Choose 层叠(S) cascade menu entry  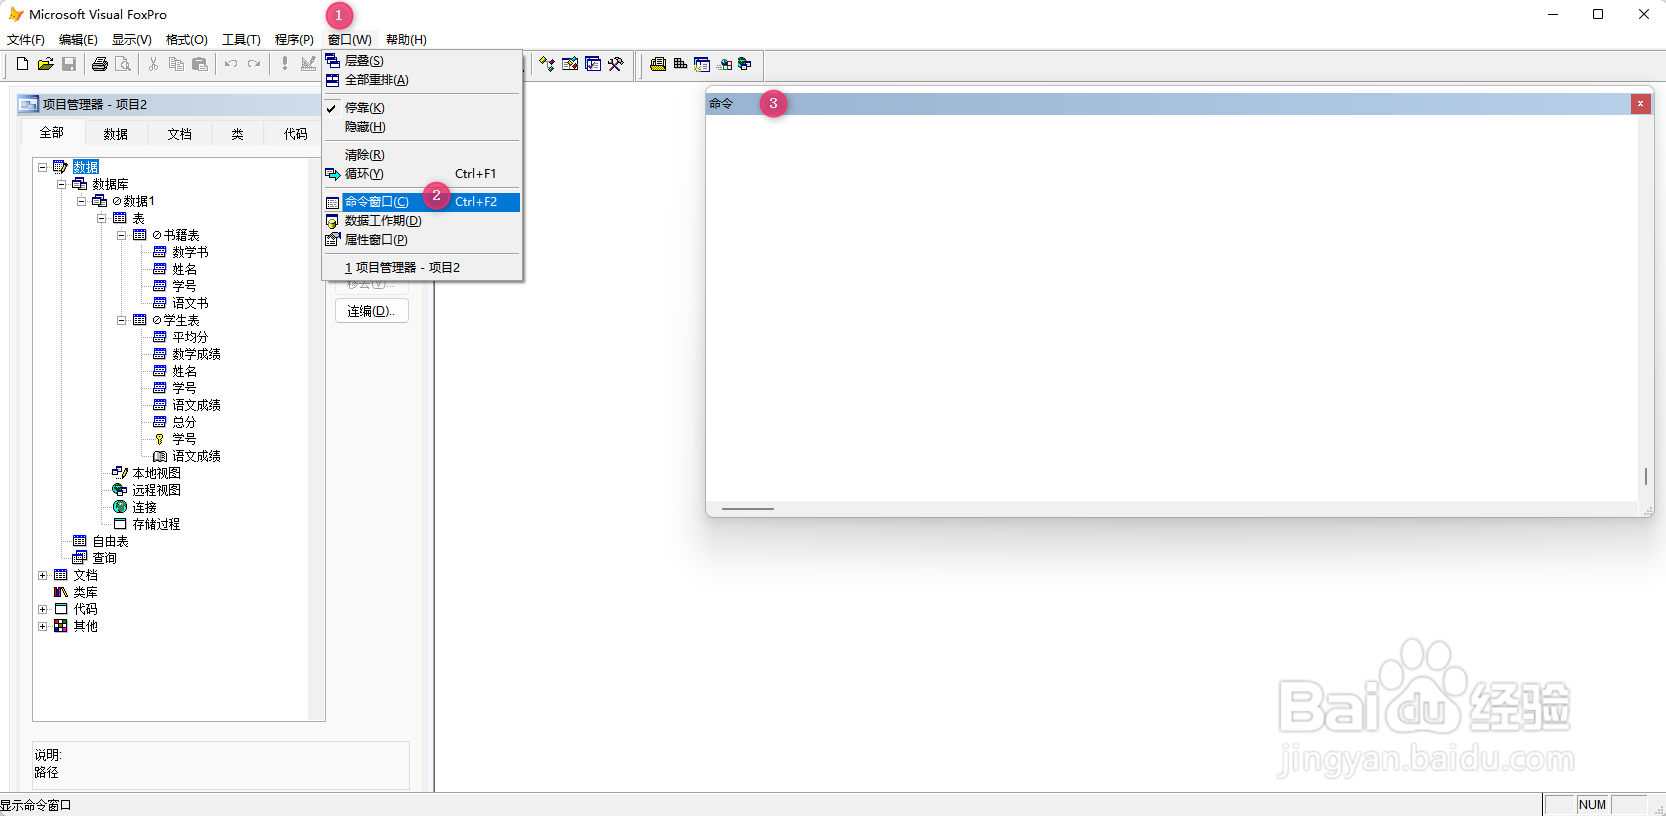click(x=421, y=61)
